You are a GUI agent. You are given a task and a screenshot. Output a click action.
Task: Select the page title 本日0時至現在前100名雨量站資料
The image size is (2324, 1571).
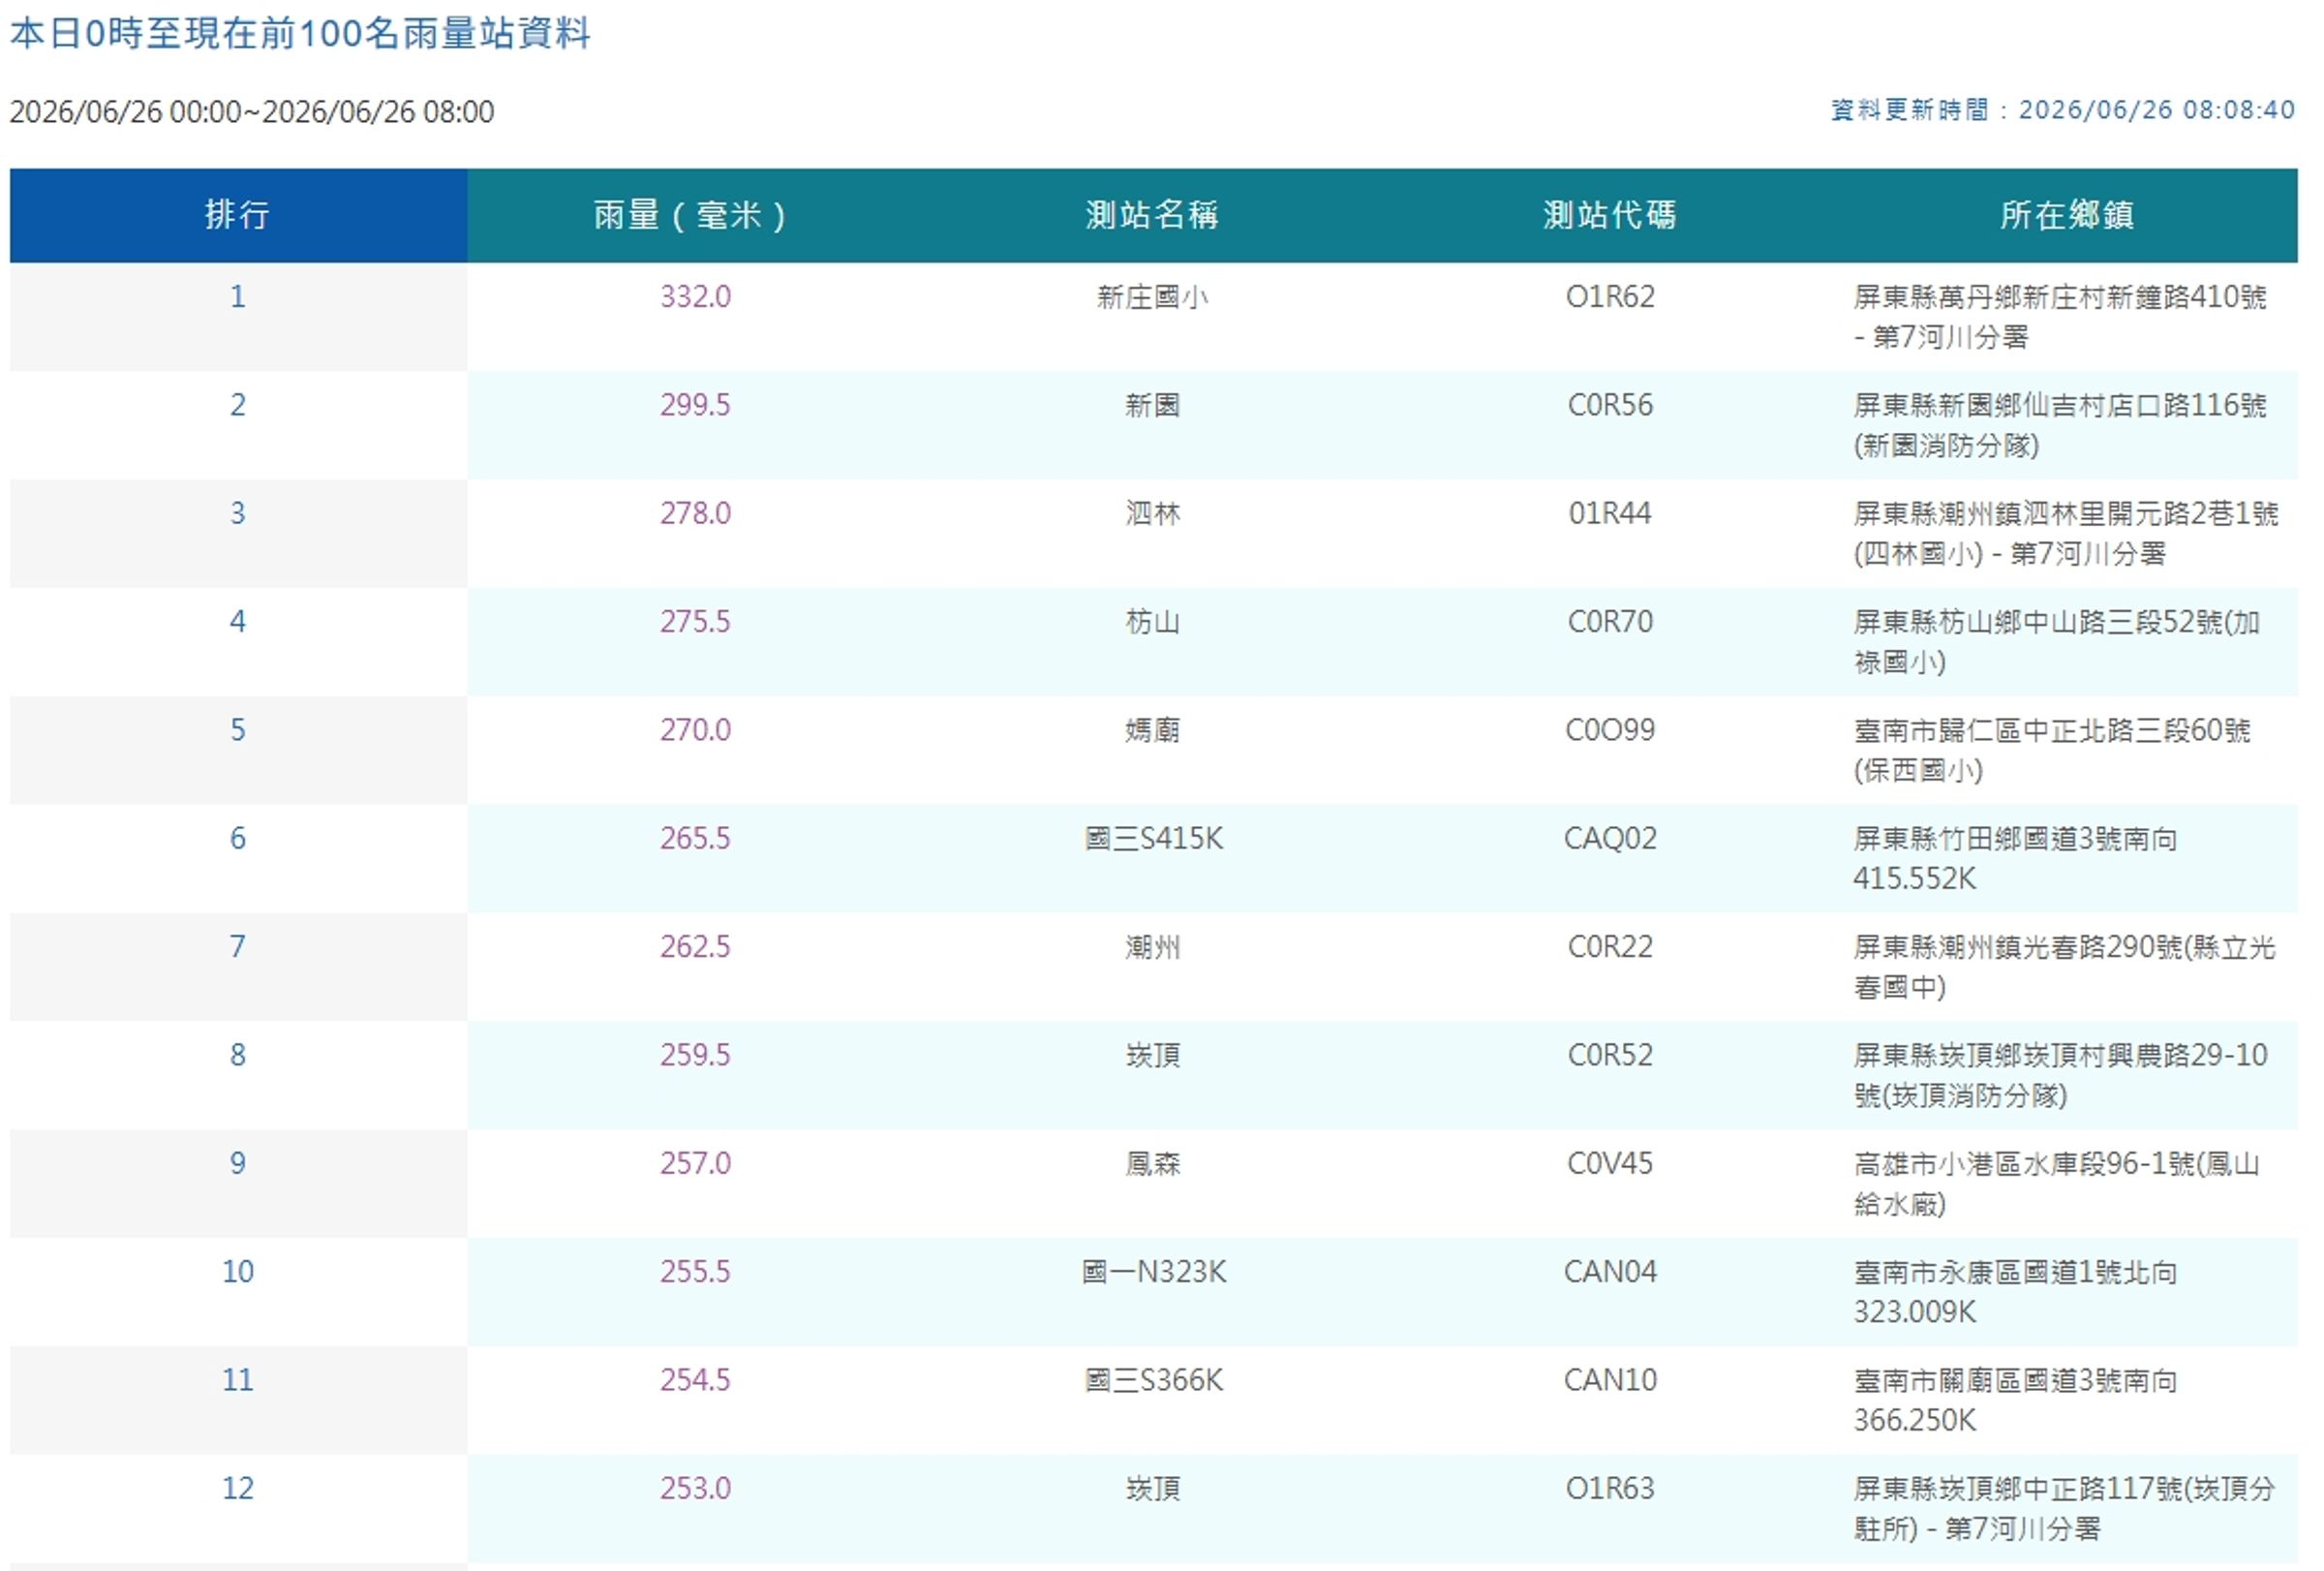[300, 34]
